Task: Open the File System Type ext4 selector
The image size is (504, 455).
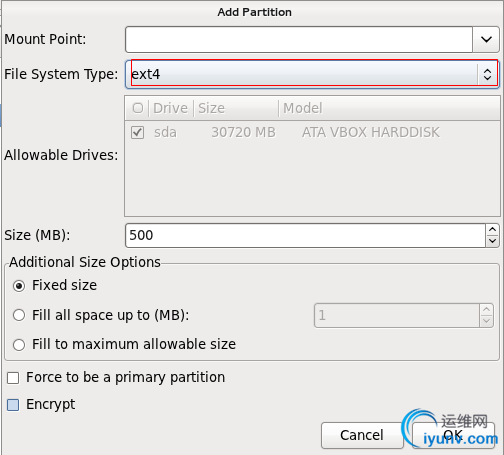Action: coord(312,74)
